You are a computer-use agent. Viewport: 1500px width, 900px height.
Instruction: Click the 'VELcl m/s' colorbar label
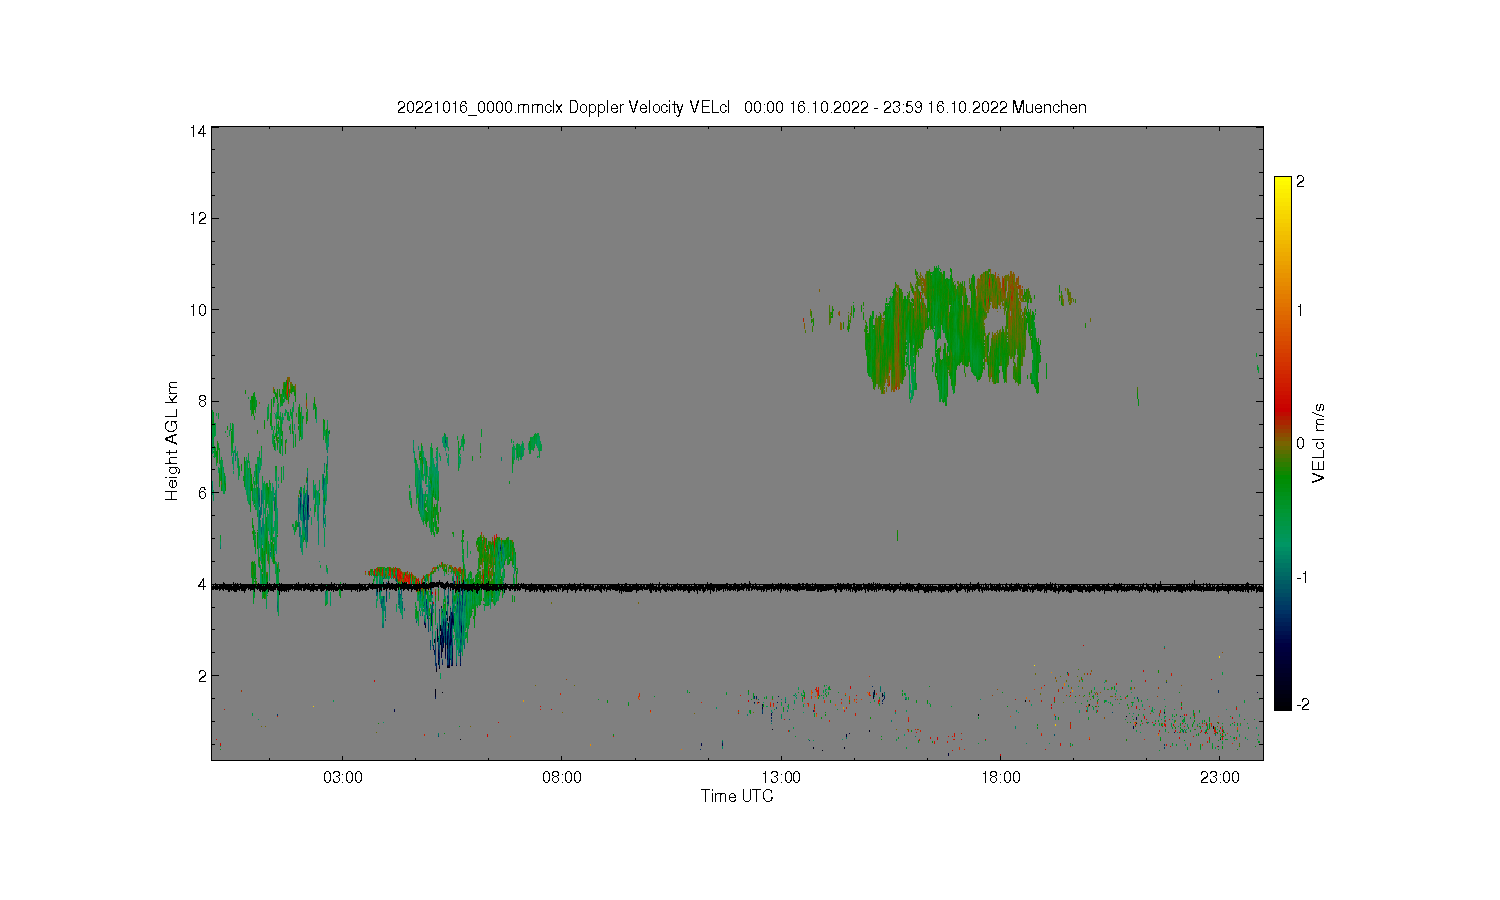pos(1318,443)
